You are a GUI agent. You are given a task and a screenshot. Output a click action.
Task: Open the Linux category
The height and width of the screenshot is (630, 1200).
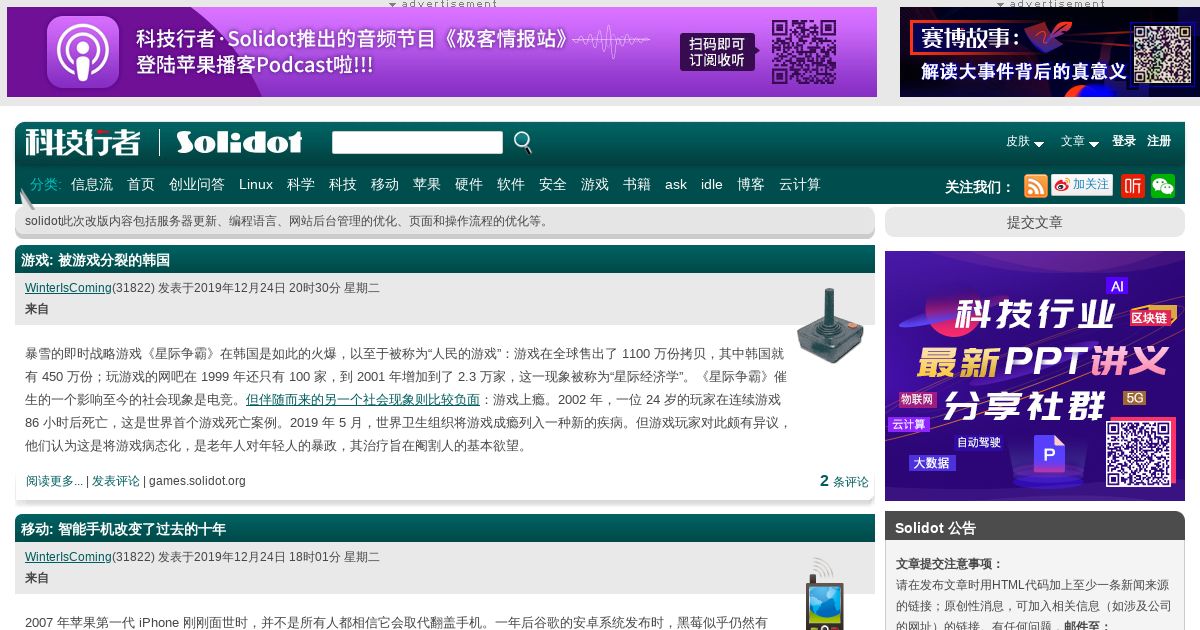256,184
